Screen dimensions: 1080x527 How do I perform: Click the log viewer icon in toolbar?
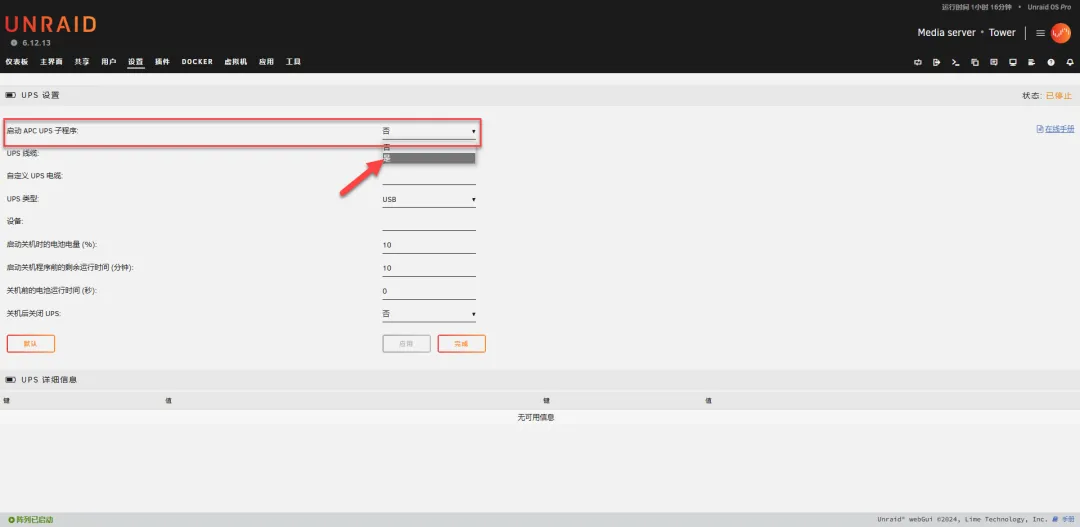point(1031,62)
